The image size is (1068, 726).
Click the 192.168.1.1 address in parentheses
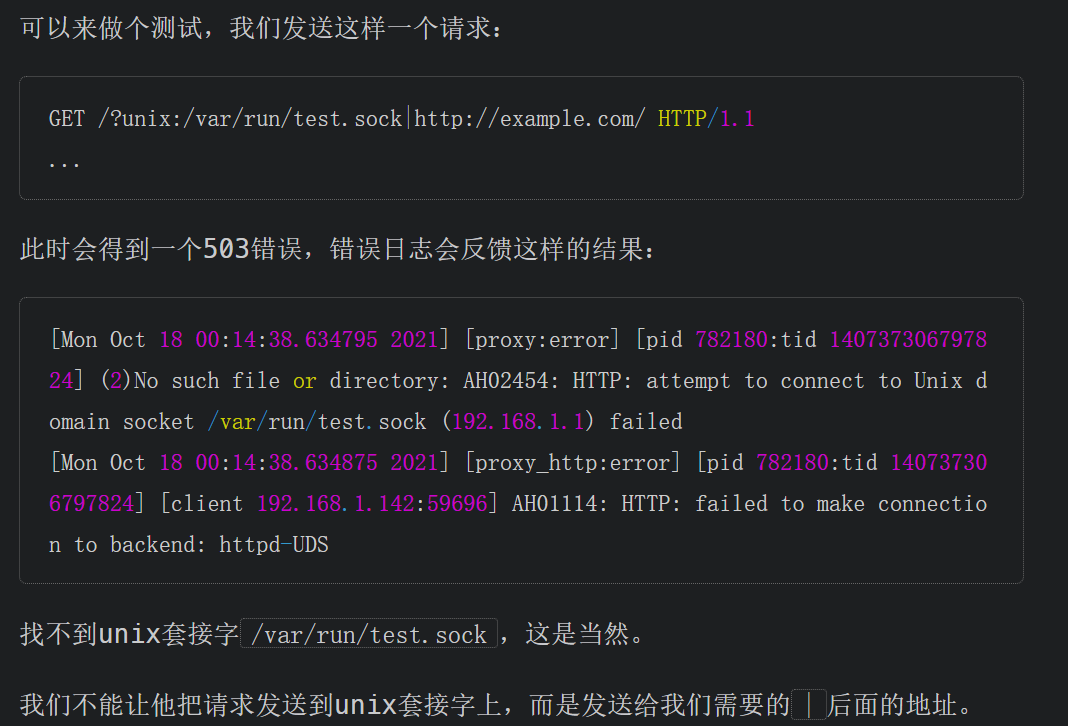[x=517, y=422]
